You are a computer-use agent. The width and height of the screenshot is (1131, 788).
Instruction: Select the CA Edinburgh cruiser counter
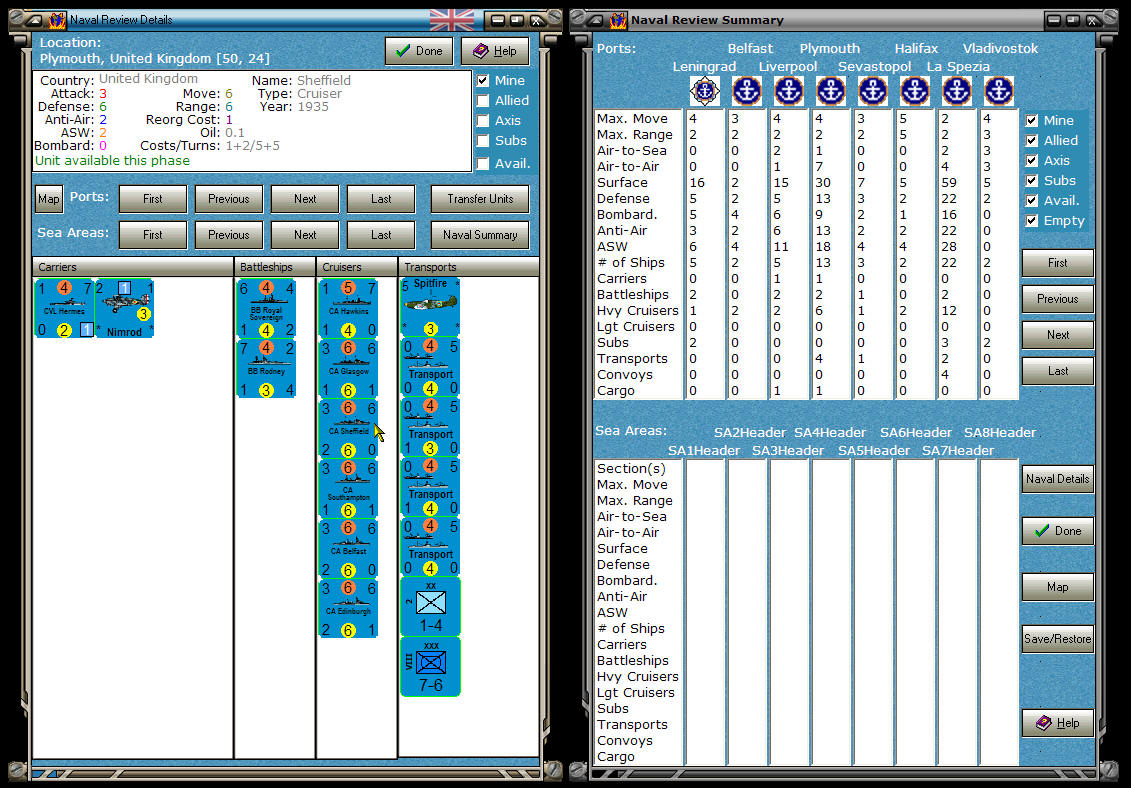click(x=348, y=608)
